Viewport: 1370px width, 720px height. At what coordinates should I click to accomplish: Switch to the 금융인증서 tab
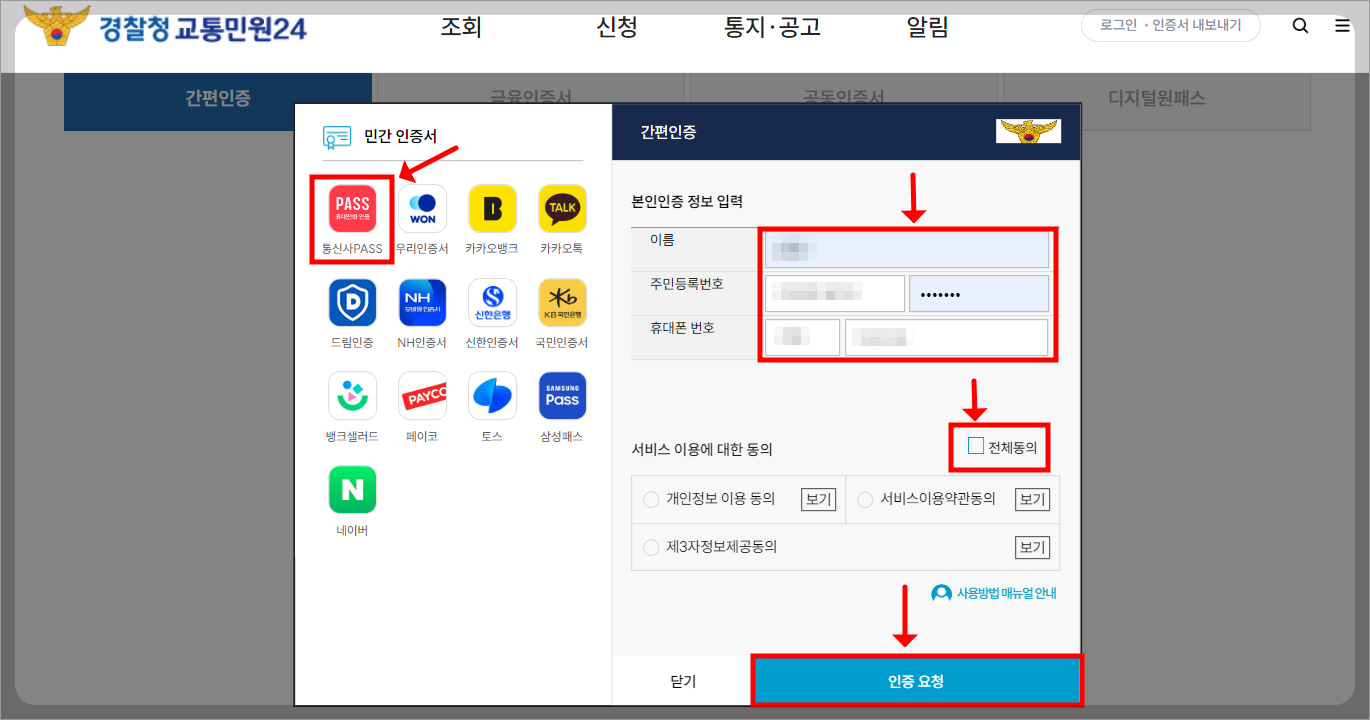pos(528,92)
